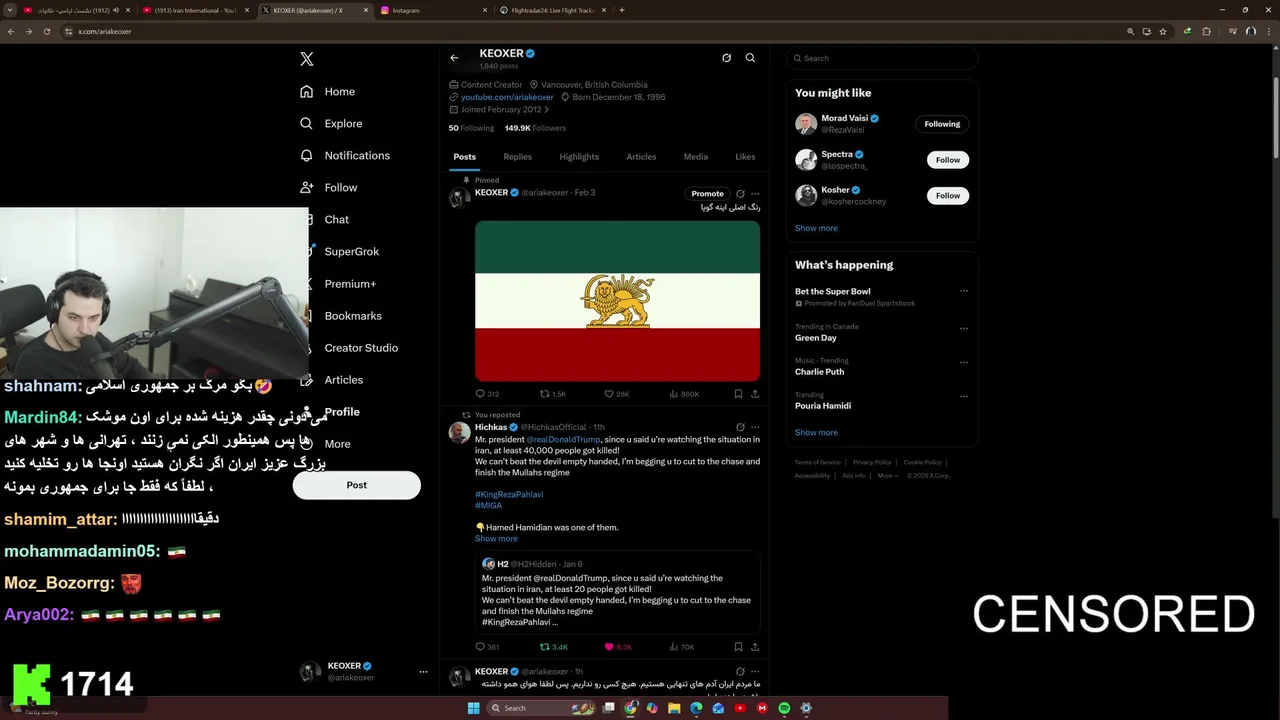Viewport: 1280px width, 720px height.
Task: Switch to the Likes tab
Action: click(745, 157)
